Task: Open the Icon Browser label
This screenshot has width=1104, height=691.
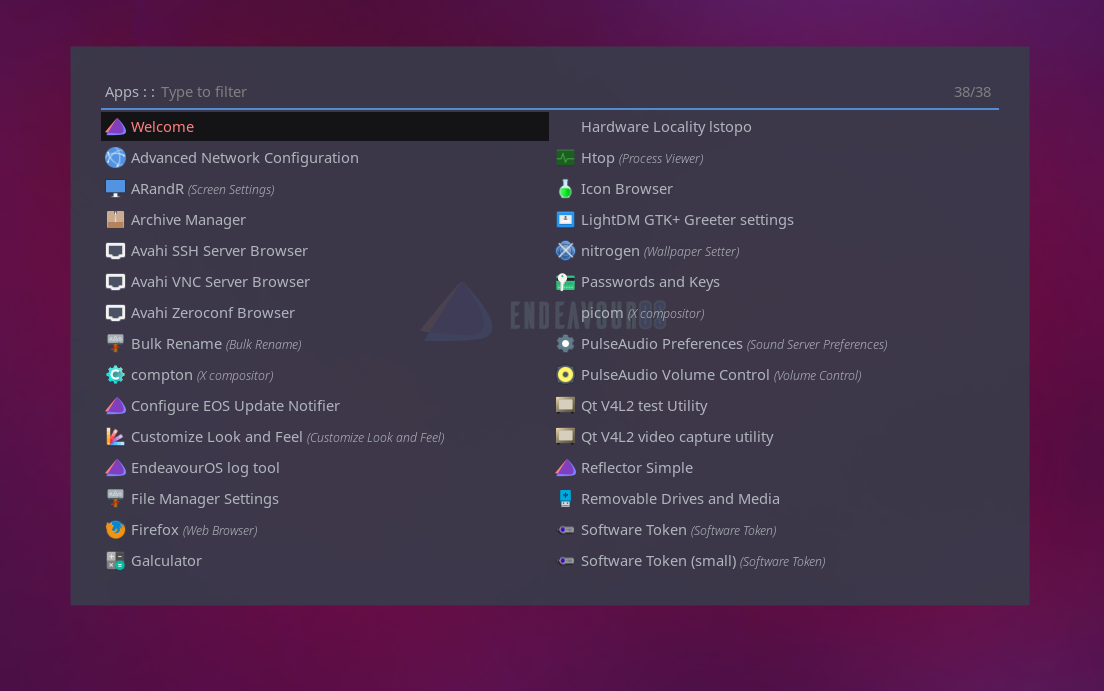Action: [x=627, y=189]
